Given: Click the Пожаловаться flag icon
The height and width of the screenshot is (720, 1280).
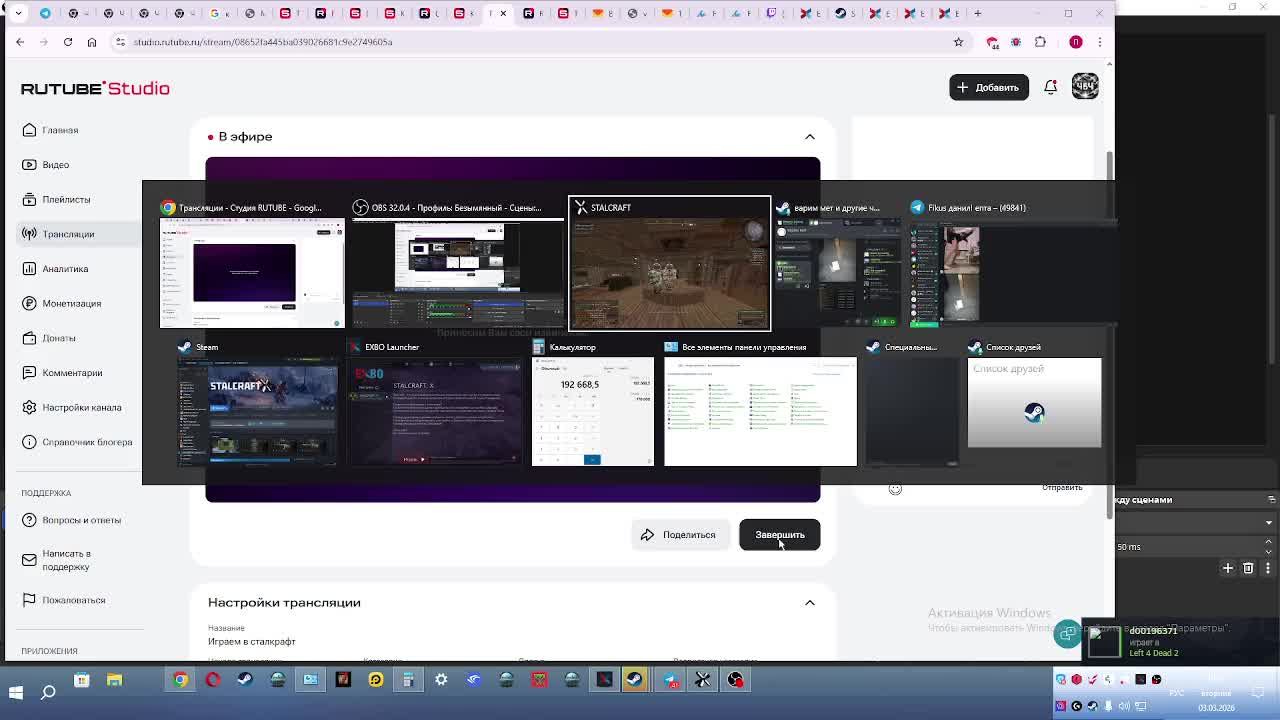Looking at the screenshot, I should pyautogui.click(x=29, y=600).
